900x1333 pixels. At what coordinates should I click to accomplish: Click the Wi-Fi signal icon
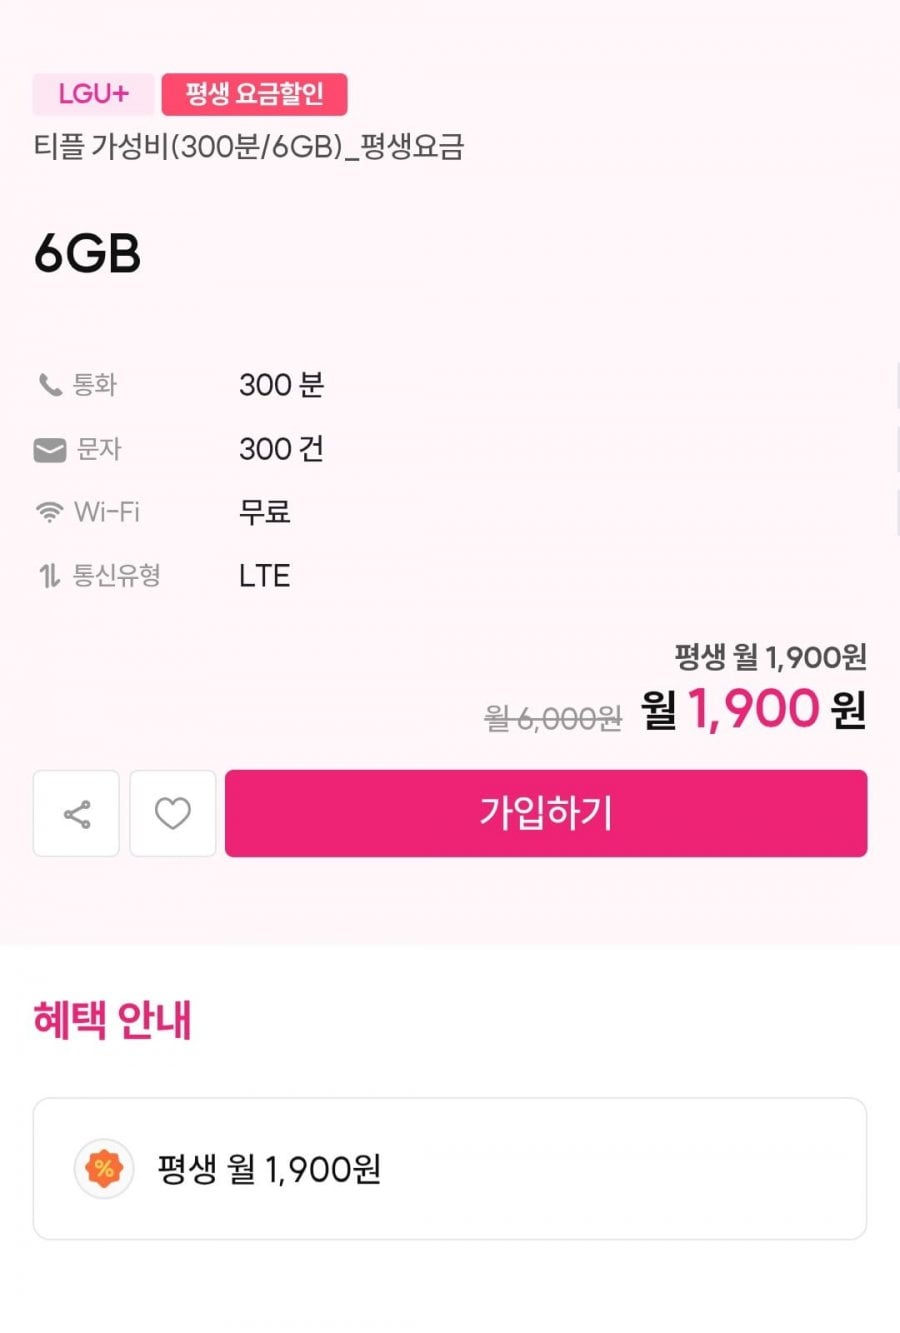coord(49,513)
